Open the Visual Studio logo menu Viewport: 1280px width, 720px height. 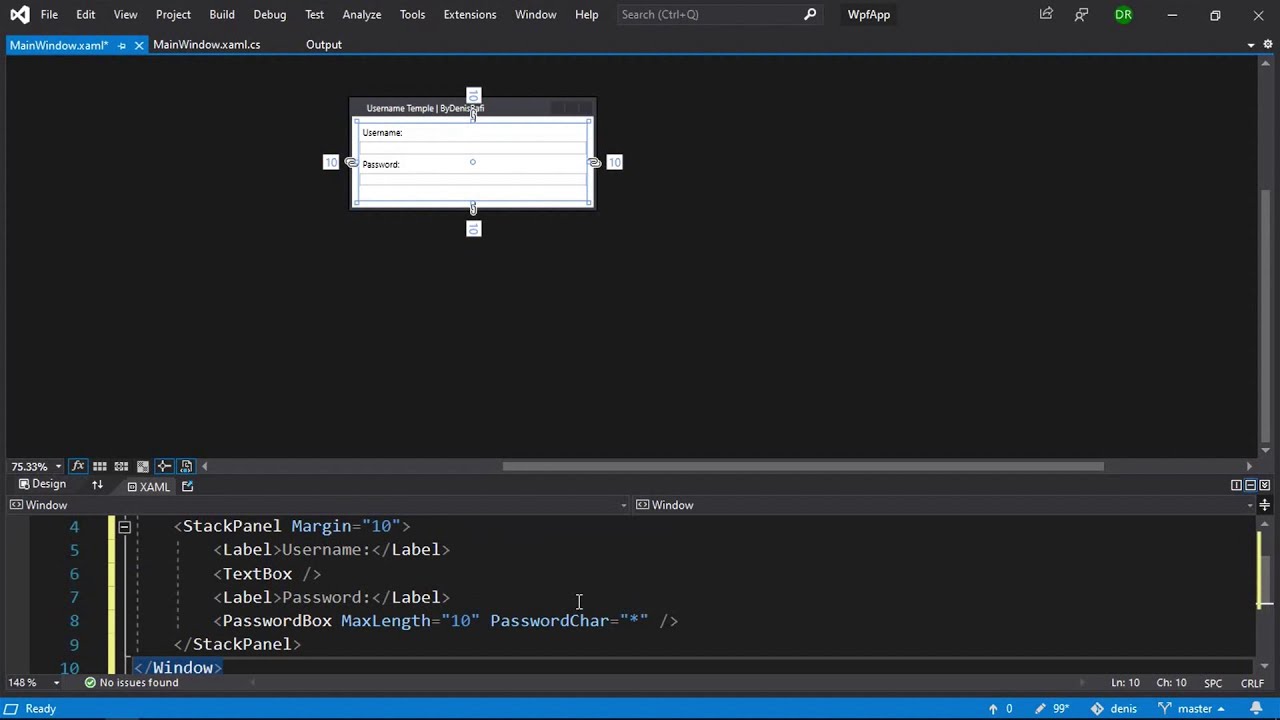pyautogui.click(x=19, y=14)
